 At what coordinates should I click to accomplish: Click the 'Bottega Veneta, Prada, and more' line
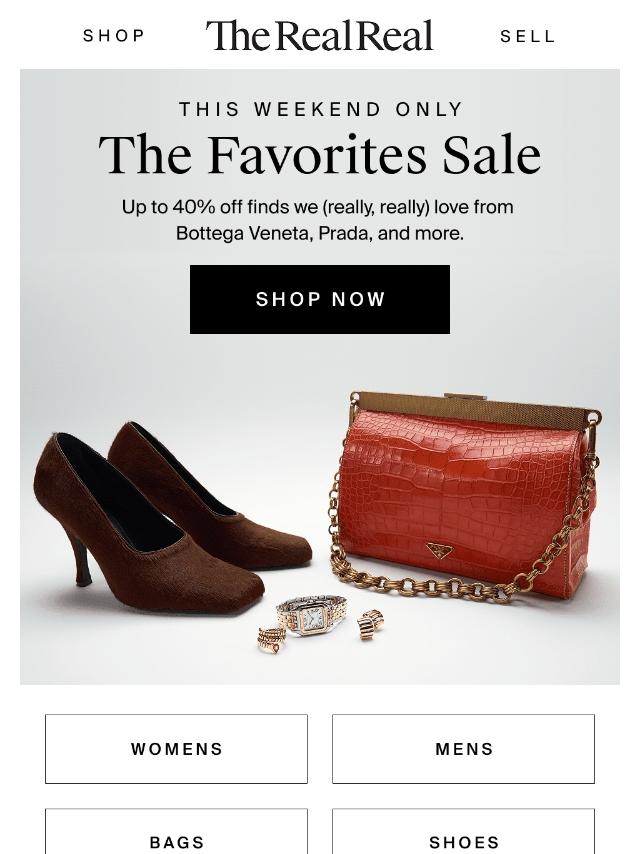(320, 233)
